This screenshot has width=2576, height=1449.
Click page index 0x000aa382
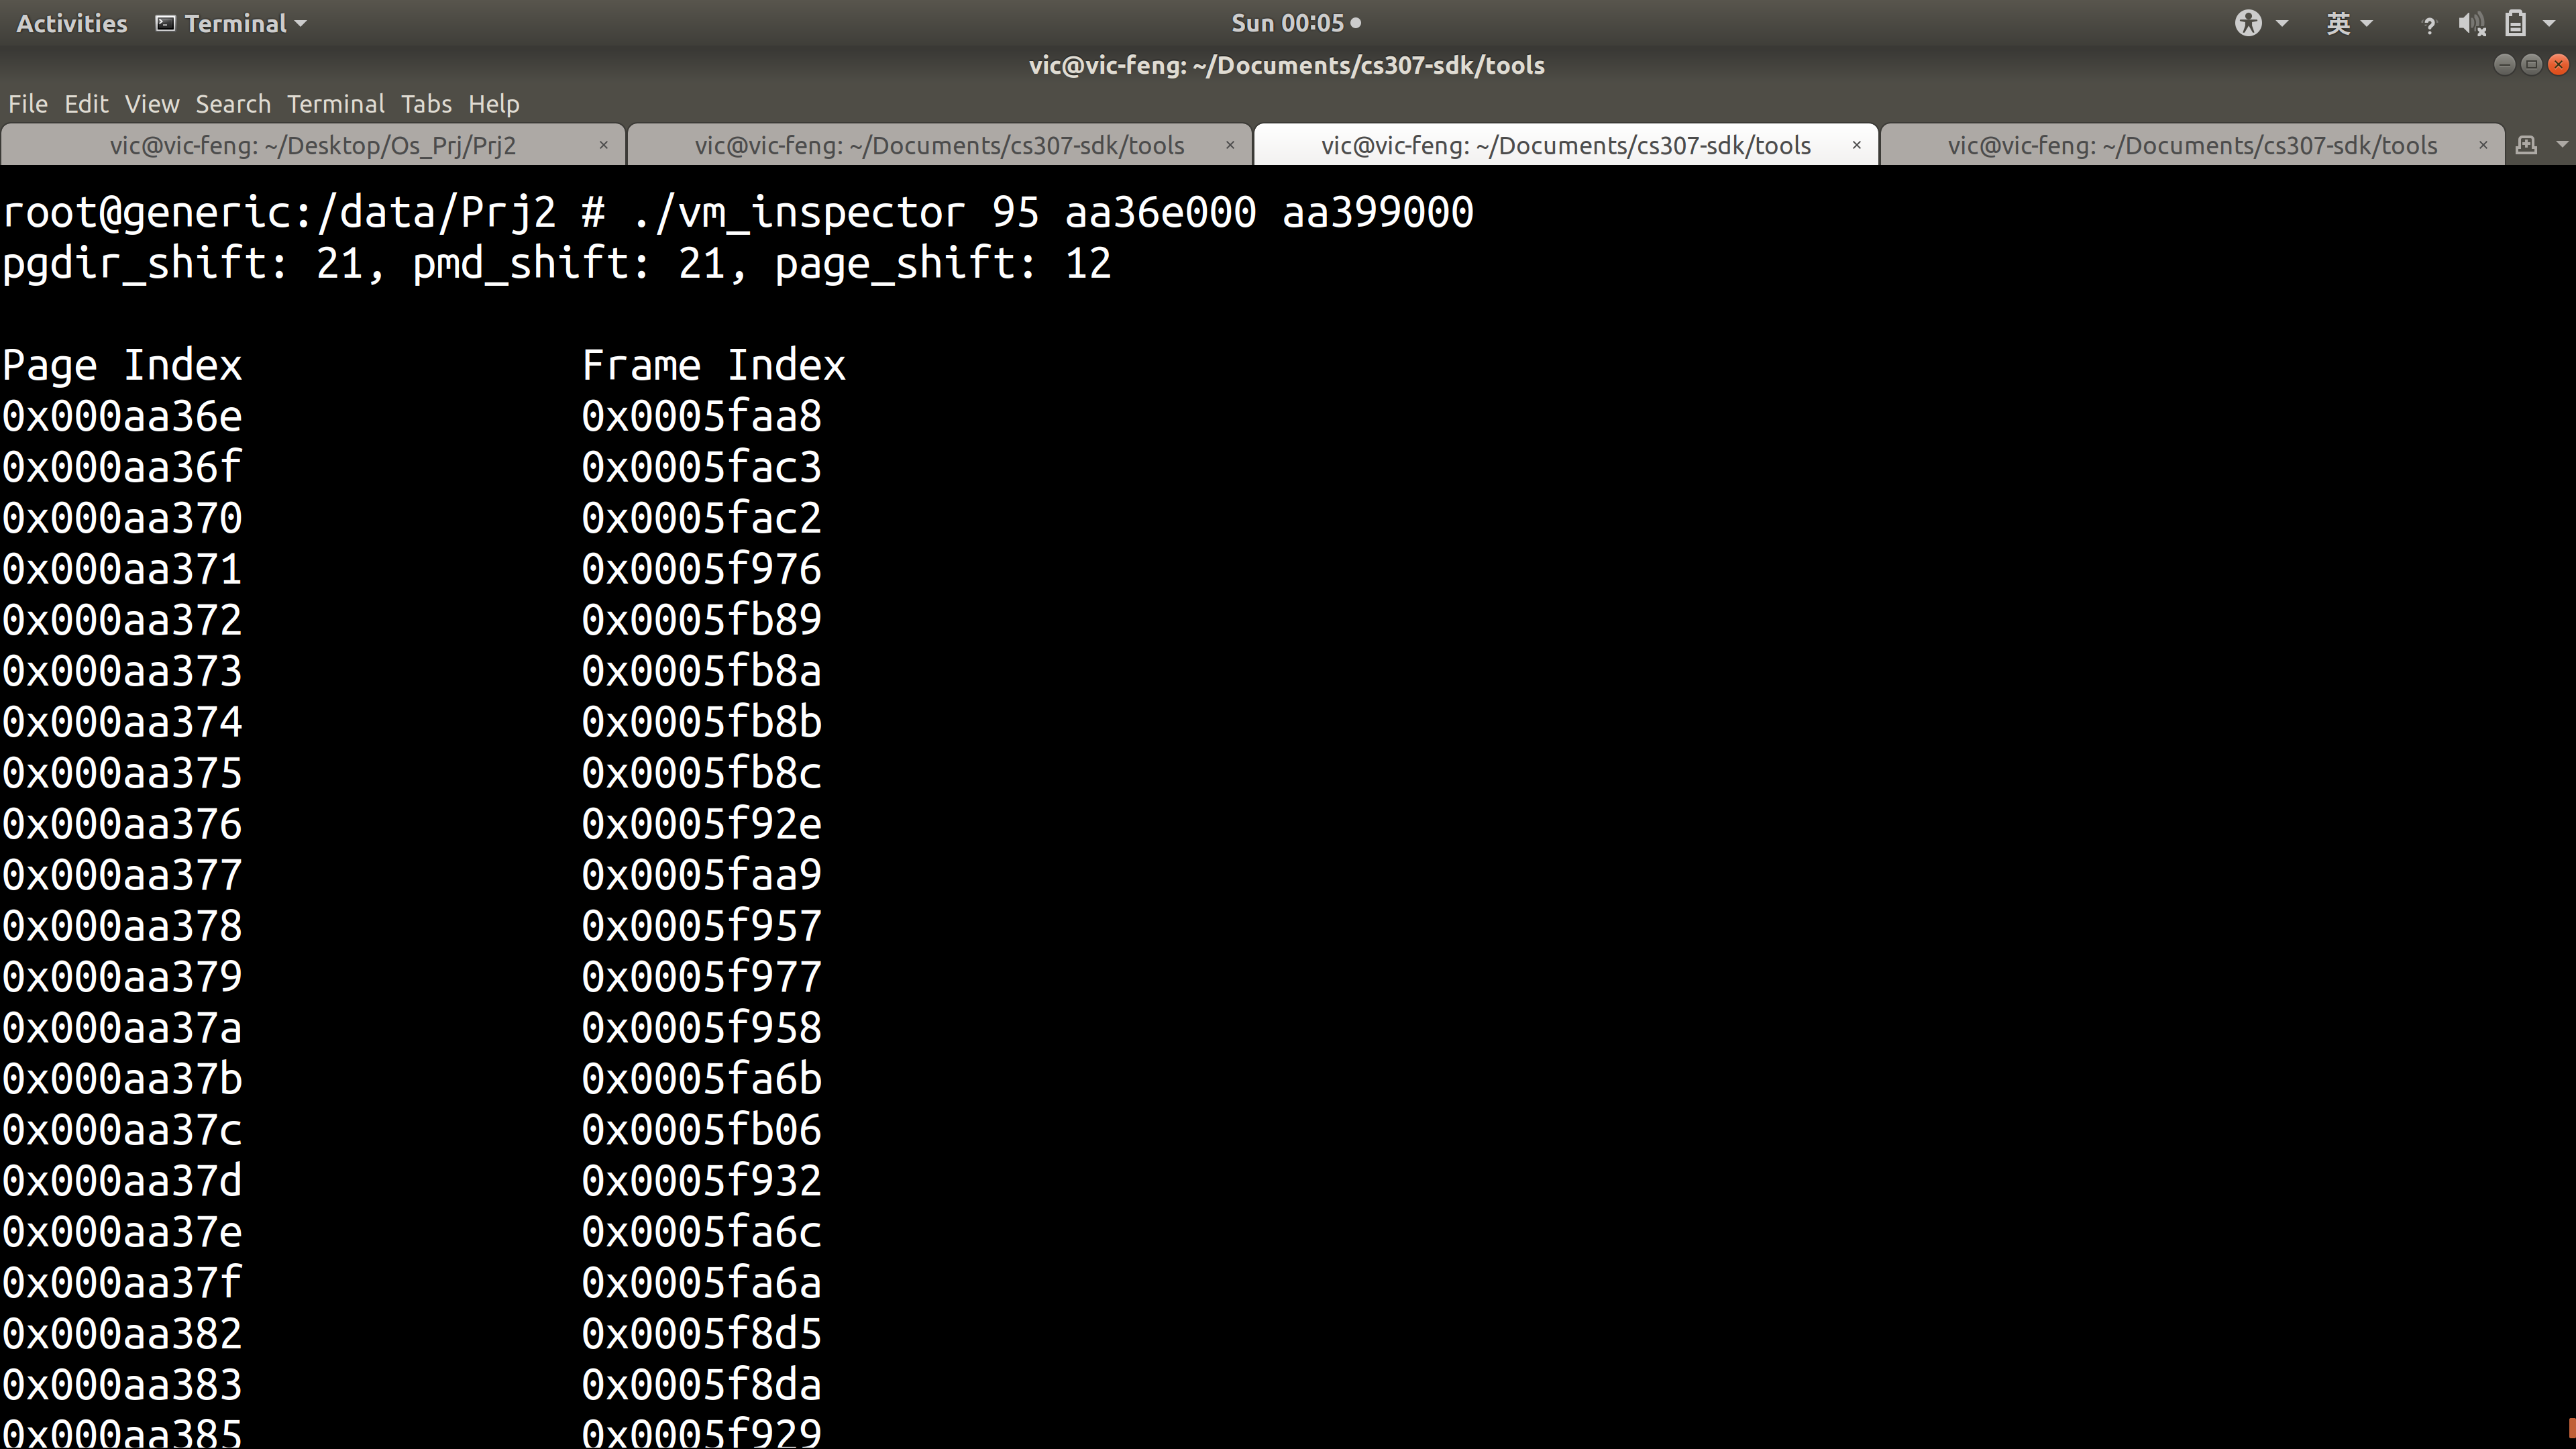[122, 1334]
